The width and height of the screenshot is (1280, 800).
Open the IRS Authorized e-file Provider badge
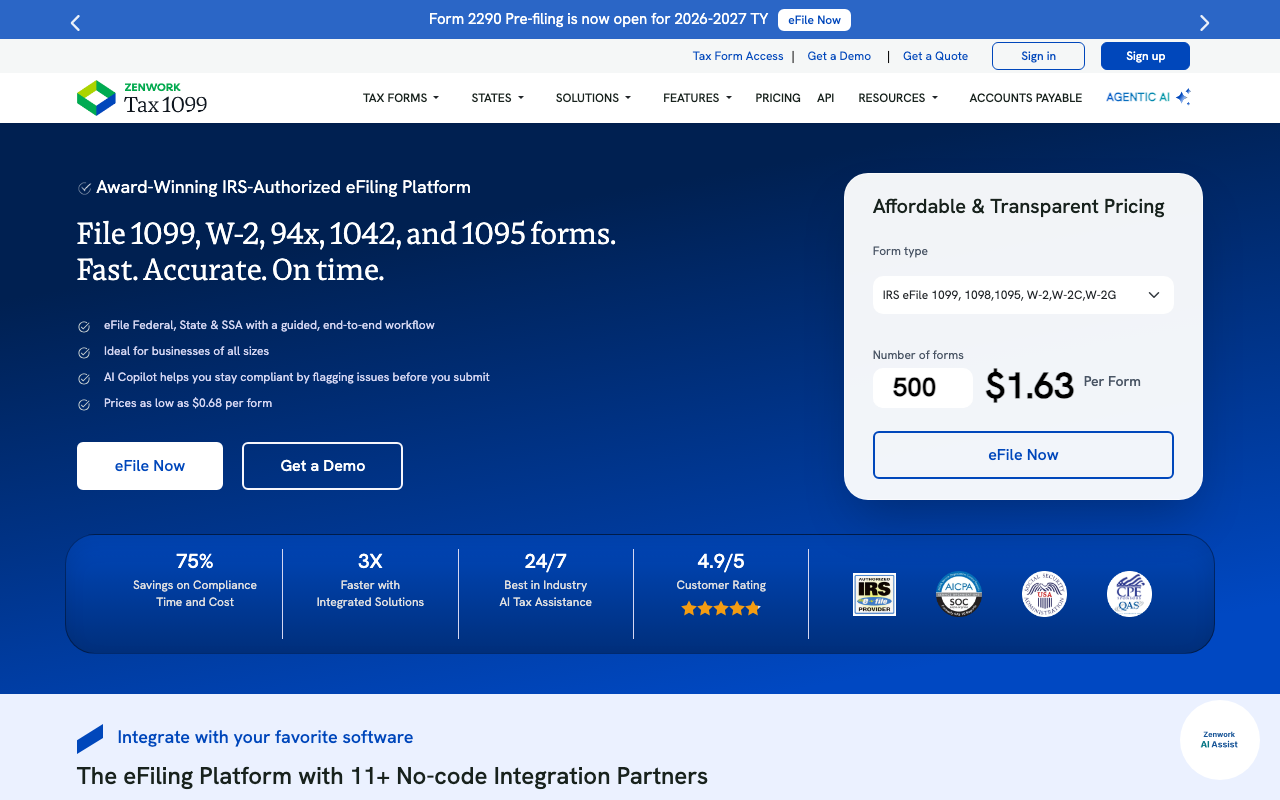(x=874, y=594)
